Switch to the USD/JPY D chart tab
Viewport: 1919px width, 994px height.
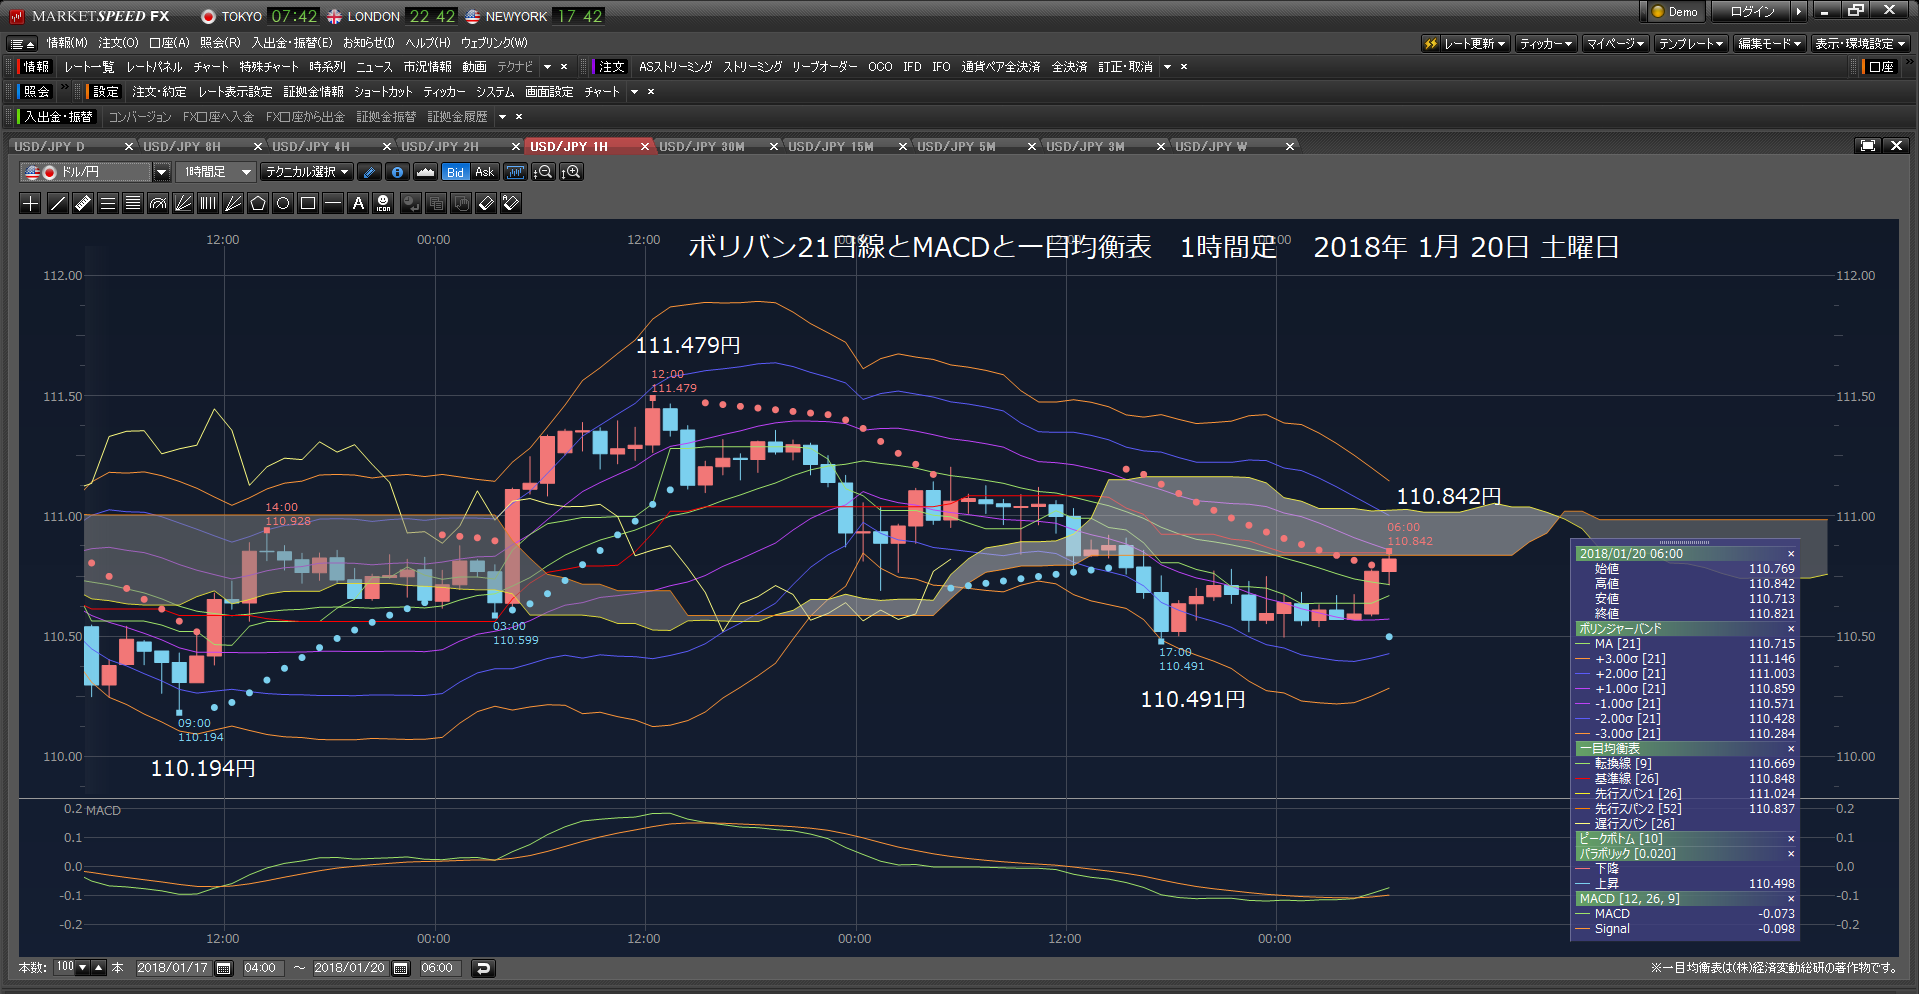(68, 147)
